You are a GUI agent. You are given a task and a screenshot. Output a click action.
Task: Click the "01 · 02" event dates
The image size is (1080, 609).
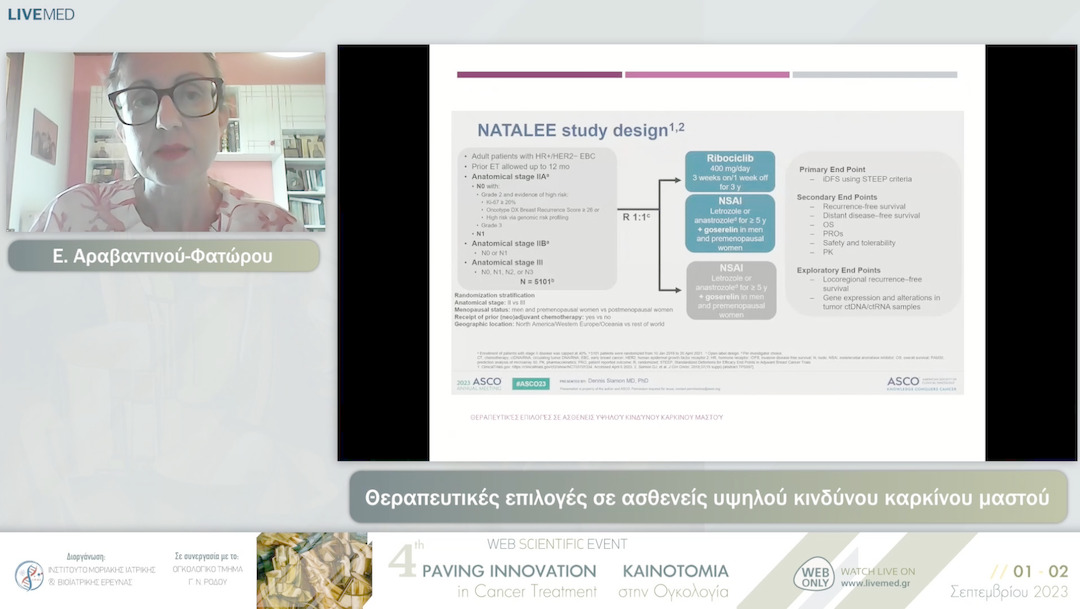coord(1040,571)
